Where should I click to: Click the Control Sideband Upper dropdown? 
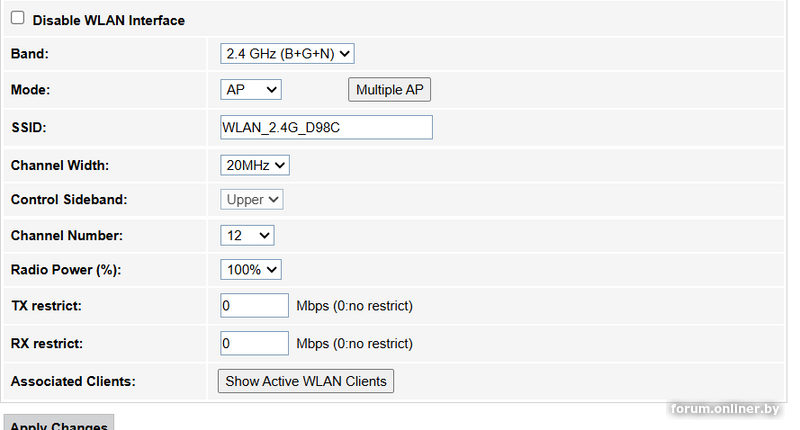(x=252, y=199)
